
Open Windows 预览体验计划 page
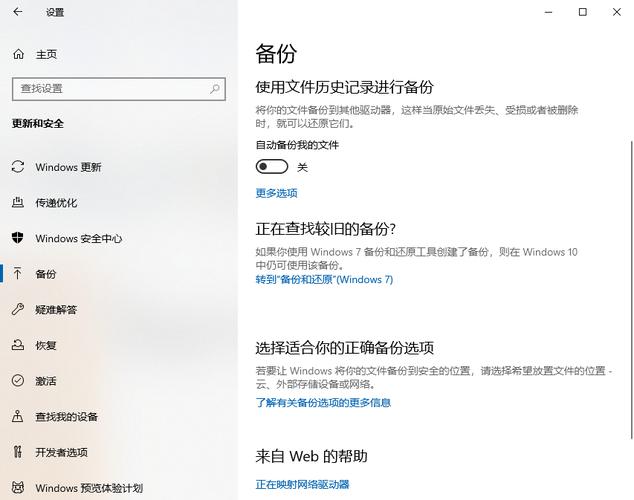click(89, 488)
